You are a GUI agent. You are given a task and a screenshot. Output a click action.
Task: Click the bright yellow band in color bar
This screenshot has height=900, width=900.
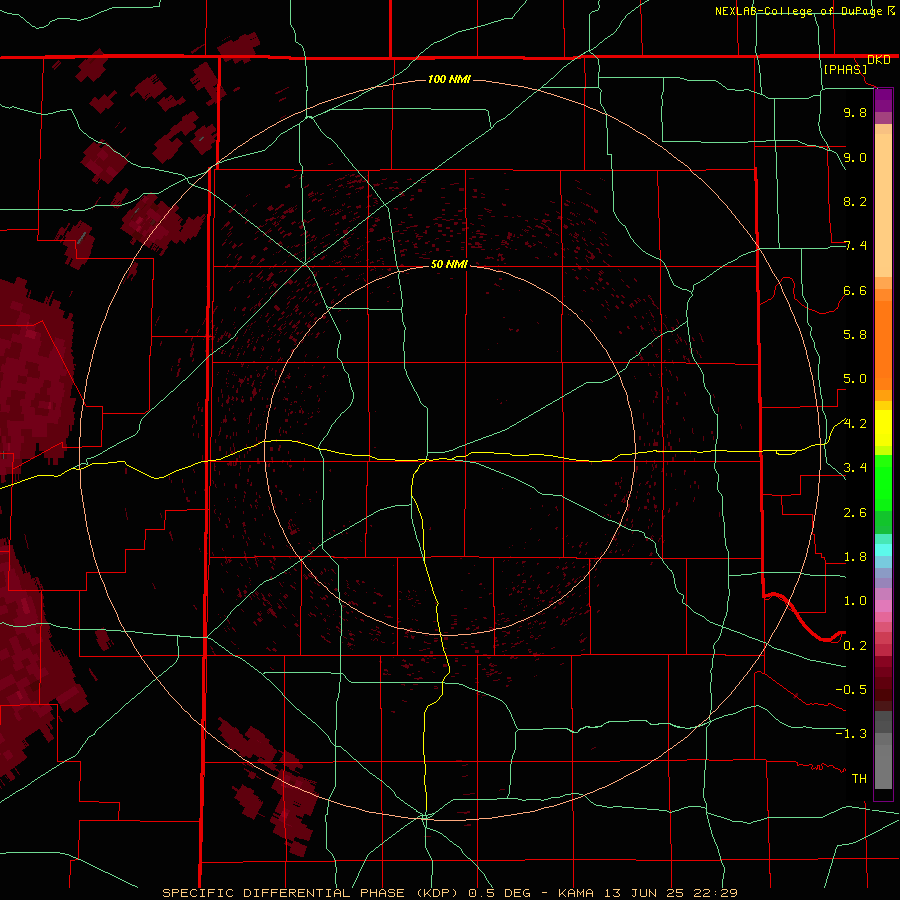883,428
